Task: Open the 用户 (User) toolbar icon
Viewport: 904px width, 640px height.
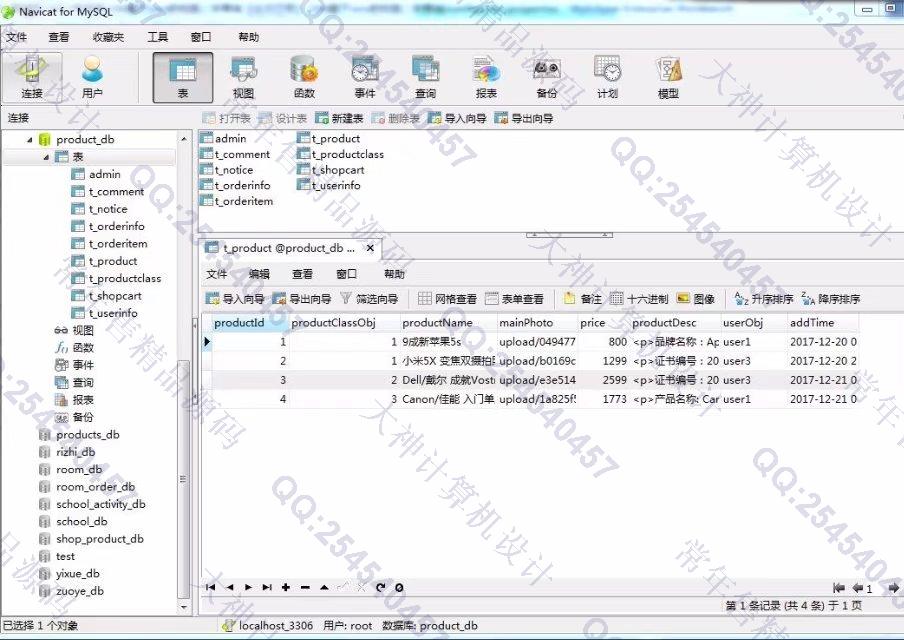Action: [x=92, y=77]
